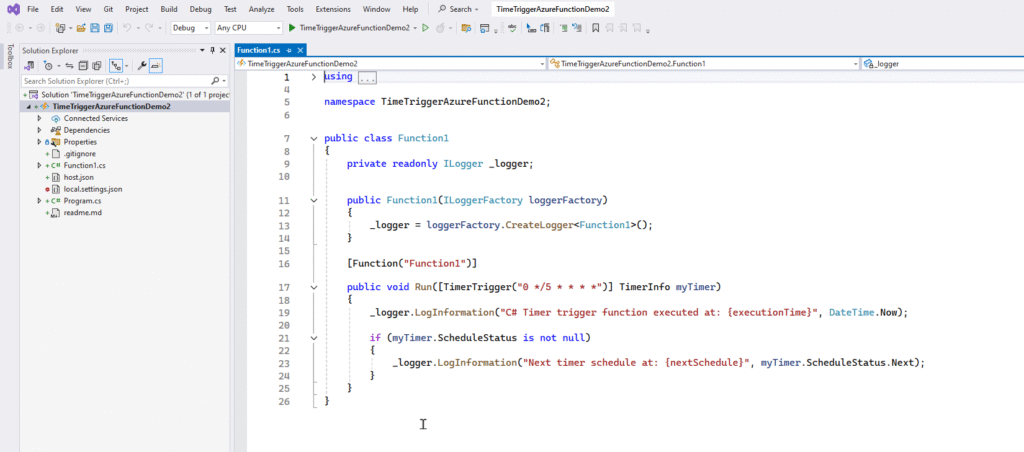The image size is (1024, 452).
Task: Click the Undo arrow icon
Action: [127, 28]
